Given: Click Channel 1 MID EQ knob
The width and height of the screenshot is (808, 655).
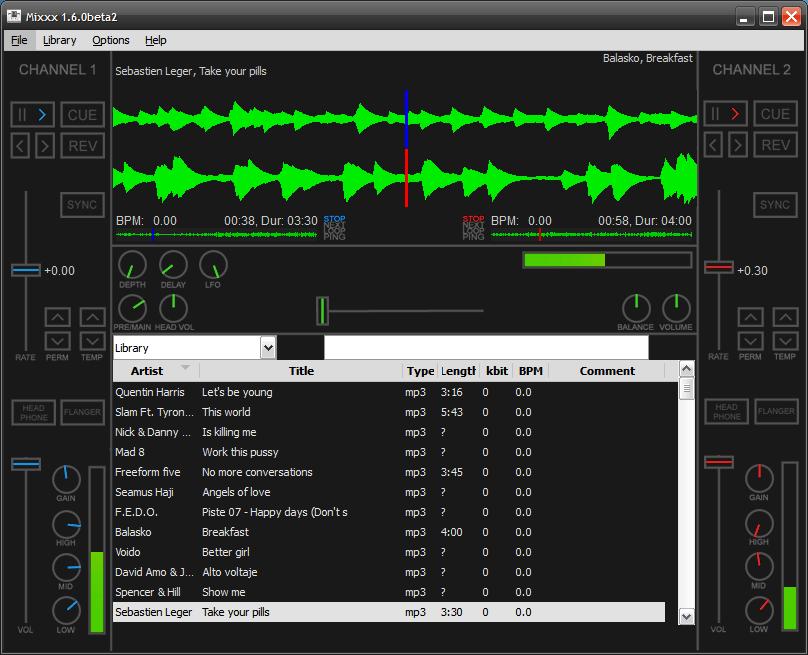Looking at the screenshot, I should click(x=66, y=568).
